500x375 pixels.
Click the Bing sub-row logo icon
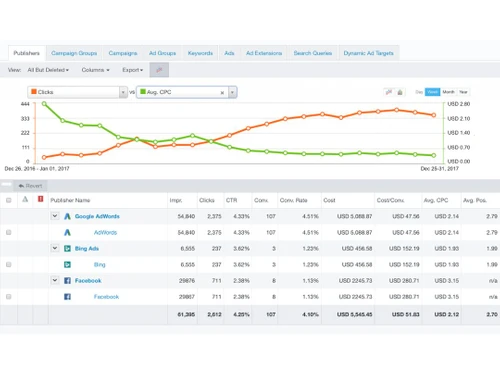tap(67, 265)
